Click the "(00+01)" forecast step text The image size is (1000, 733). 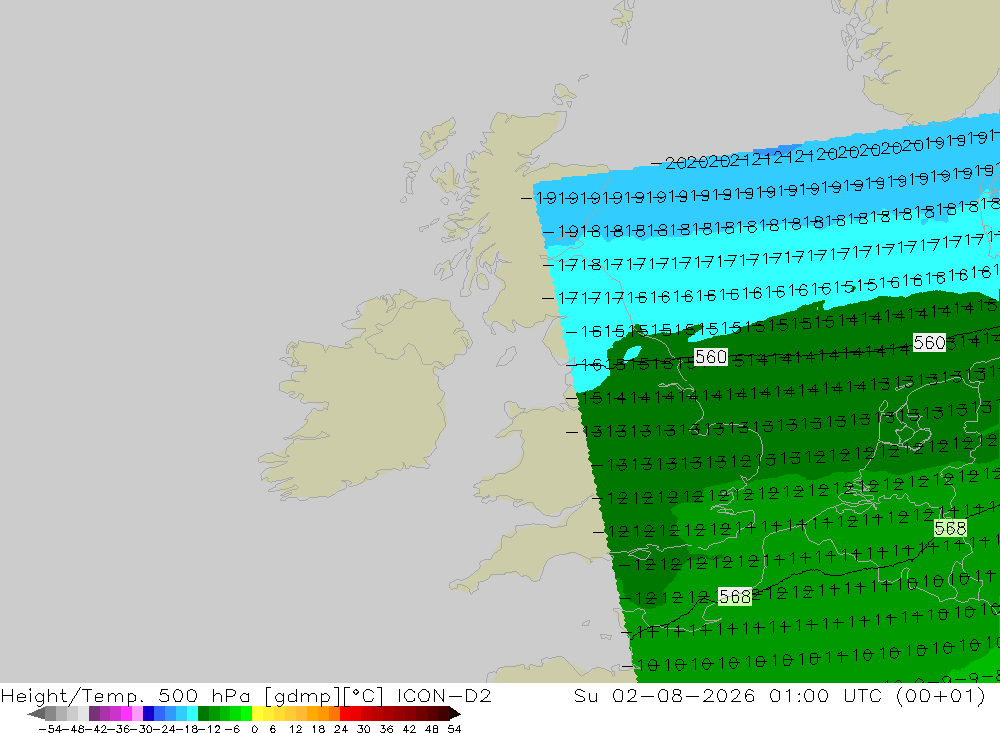[941, 695]
